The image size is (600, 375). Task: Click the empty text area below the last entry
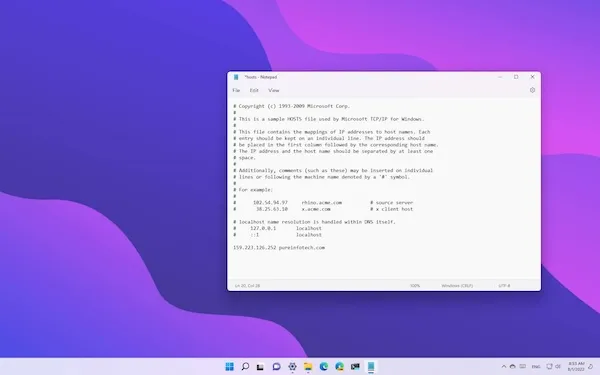click(383, 266)
